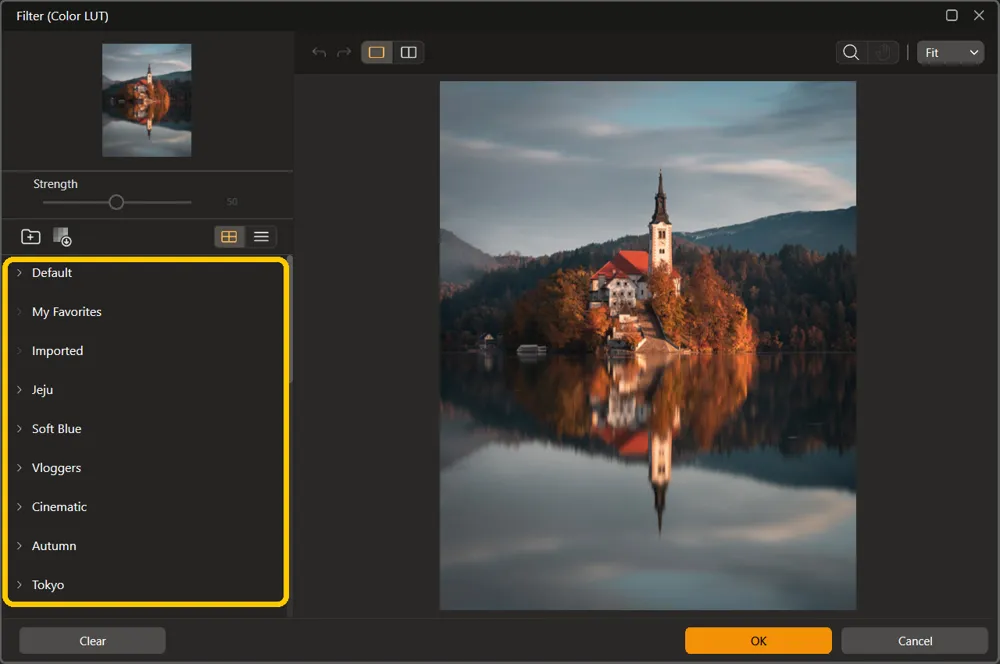
Task: Expand the Cinematic category chevron
Action: click(x=19, y=506)
